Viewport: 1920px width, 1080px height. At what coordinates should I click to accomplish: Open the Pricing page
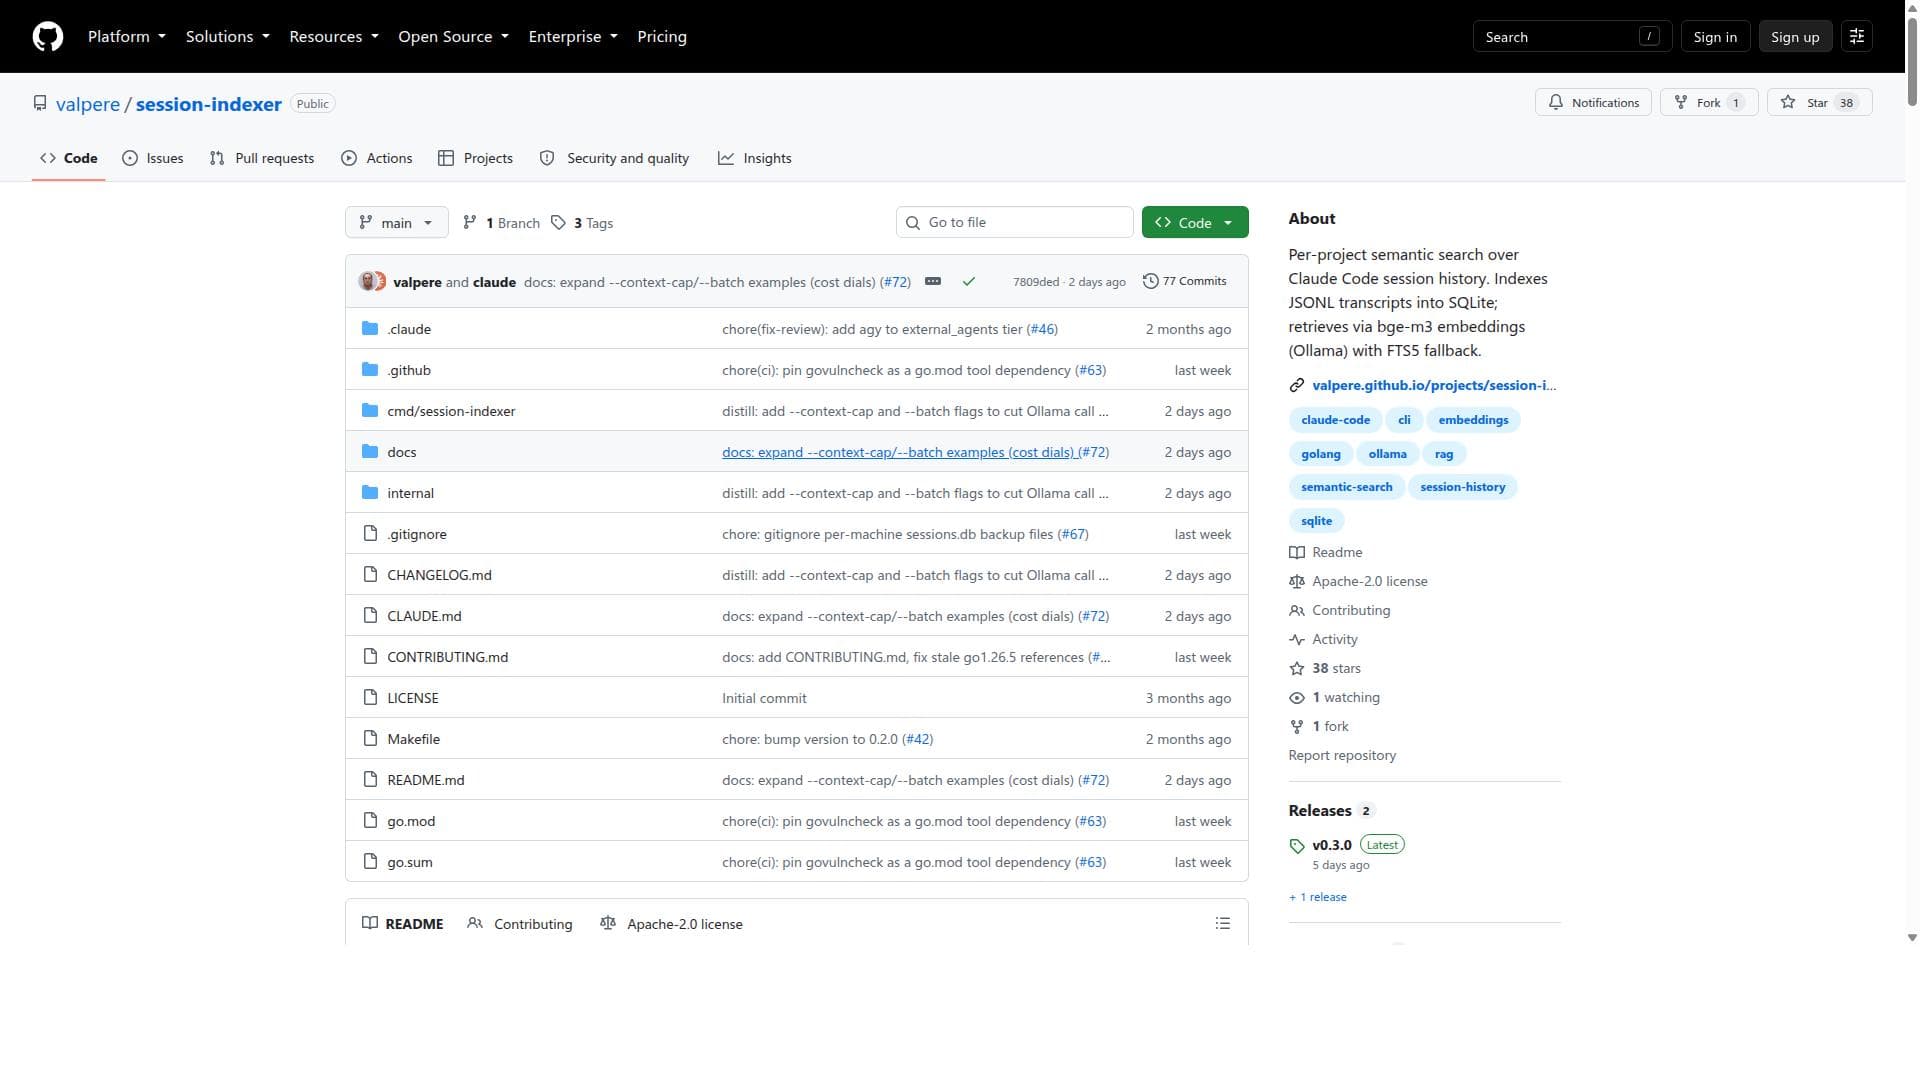tap(662, 36)
